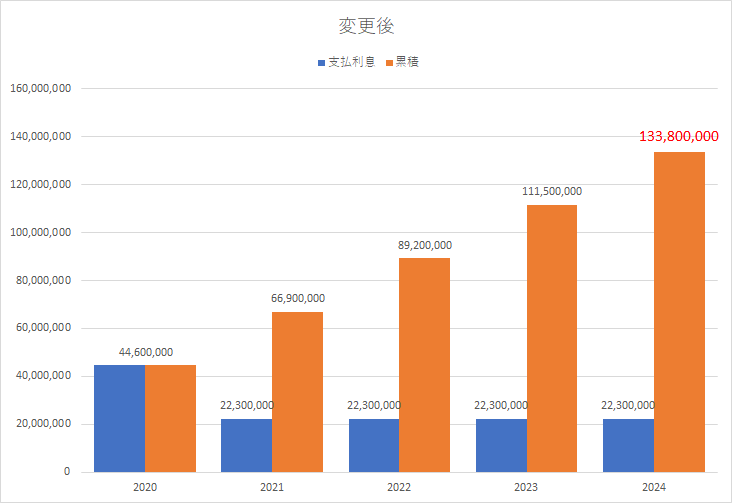Click the 89,200,000 data label
Screen dimensions: 732x503
click(425, 245)
